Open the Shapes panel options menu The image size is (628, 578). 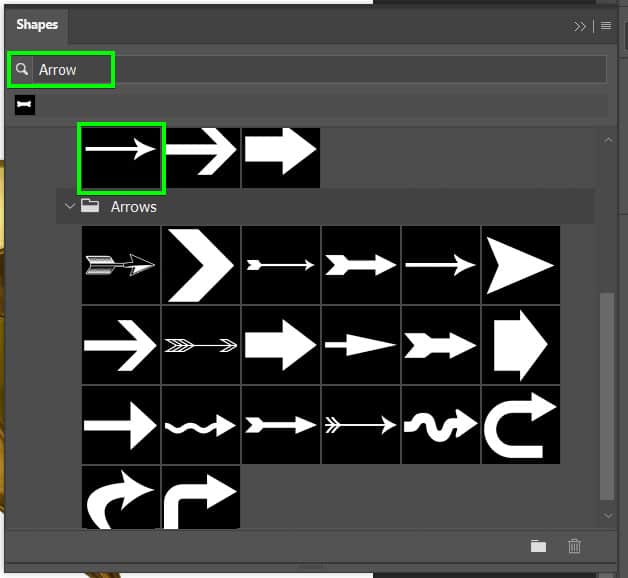pos(606,26)
